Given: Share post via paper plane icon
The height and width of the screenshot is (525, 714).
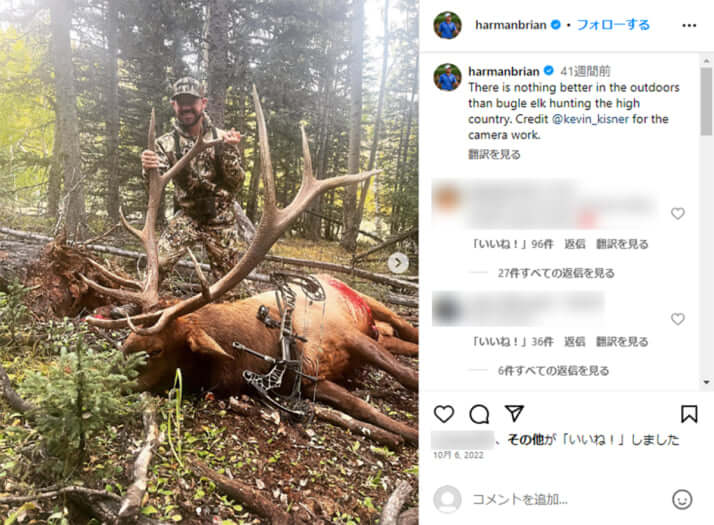Looking at the screenshot, I should (x=514, y=414).
